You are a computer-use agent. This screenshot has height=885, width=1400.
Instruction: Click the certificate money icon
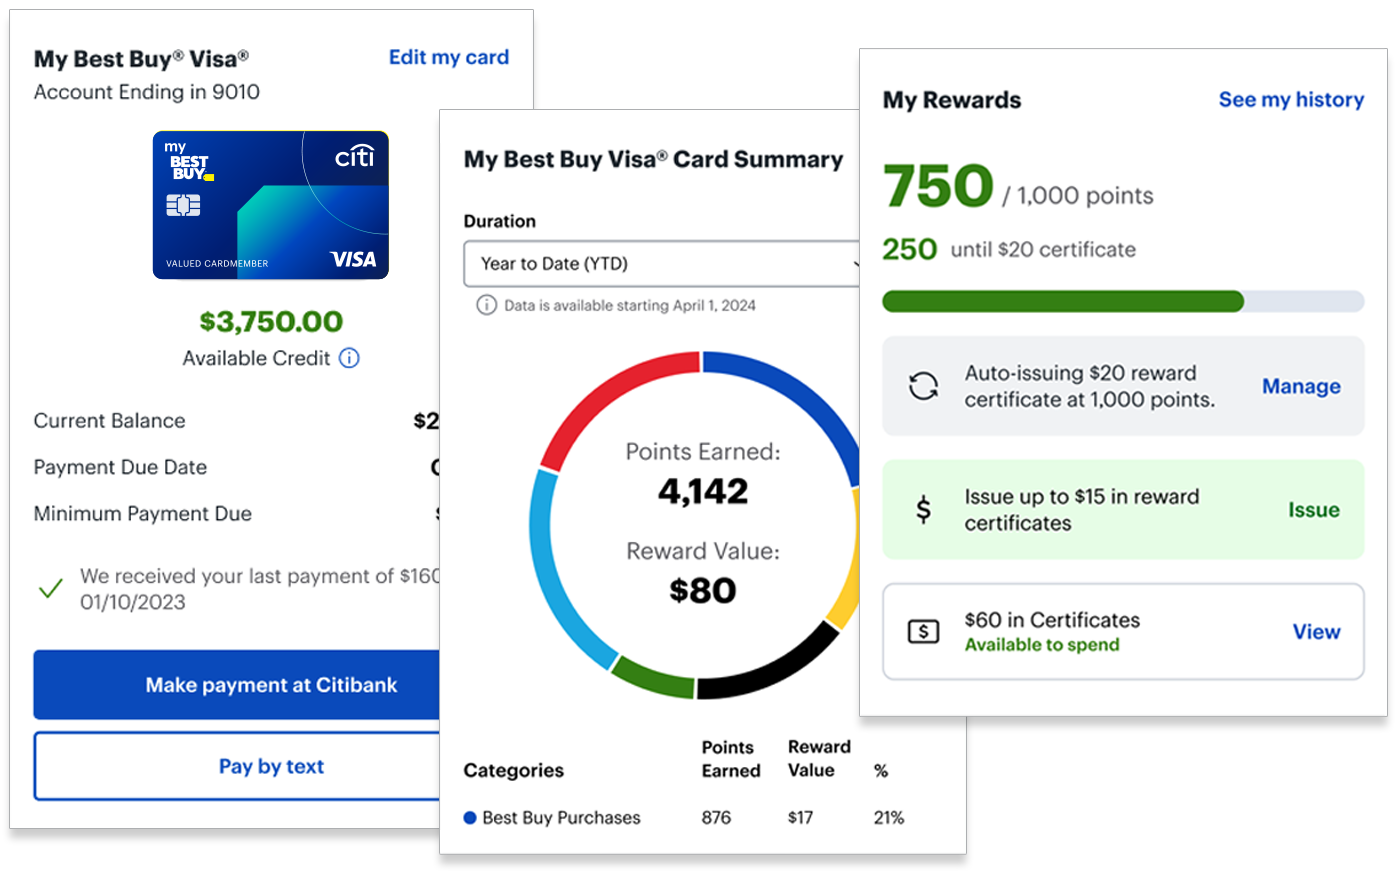coord(923,632)
